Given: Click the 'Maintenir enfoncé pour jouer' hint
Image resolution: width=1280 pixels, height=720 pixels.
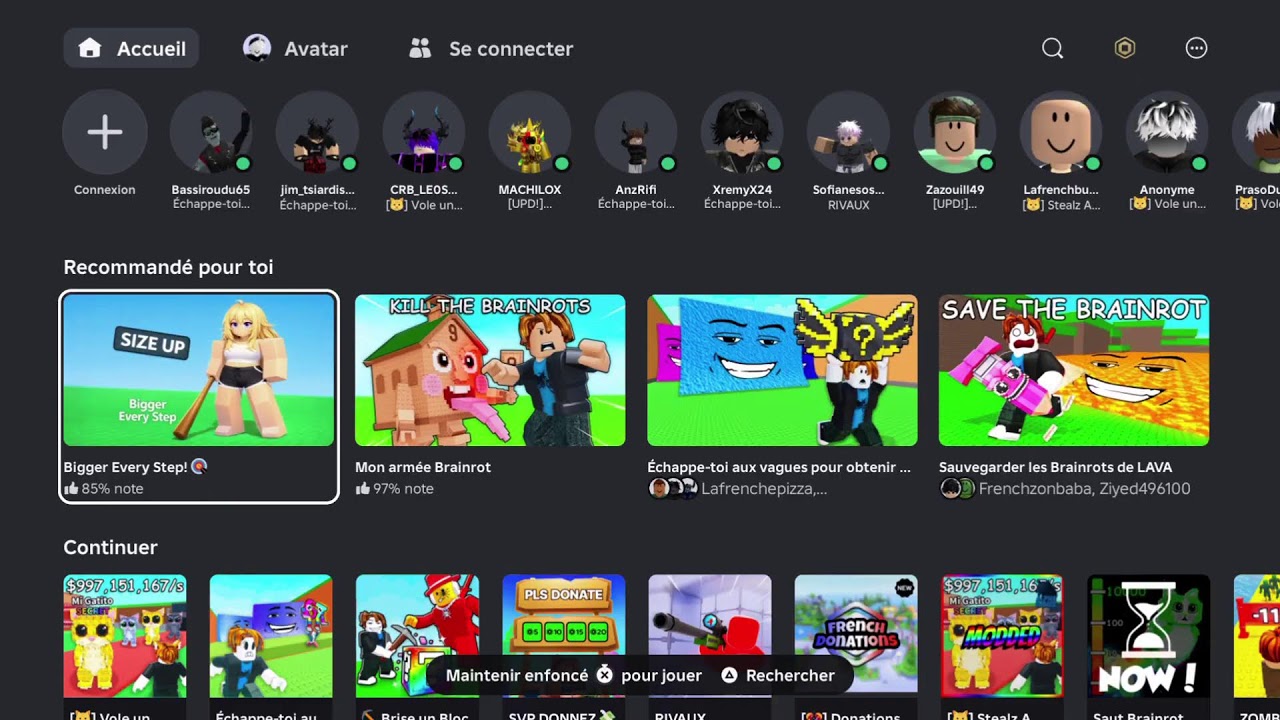Looking at the screenshot, I should (x=574, y=675).
